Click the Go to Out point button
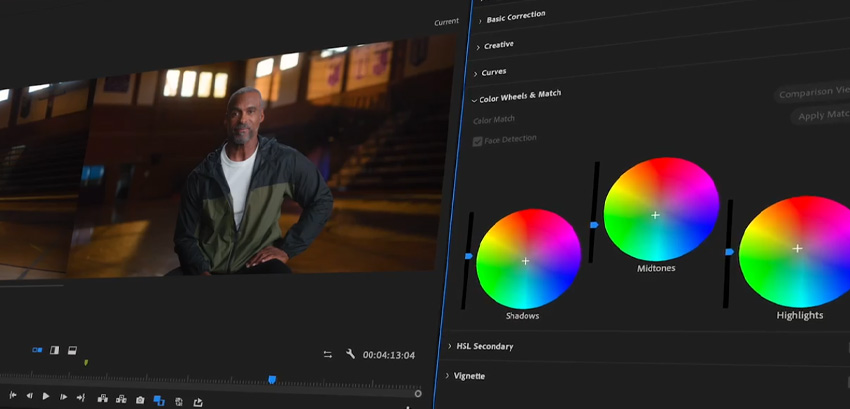850x409 pixels. (x=81, y=398)
